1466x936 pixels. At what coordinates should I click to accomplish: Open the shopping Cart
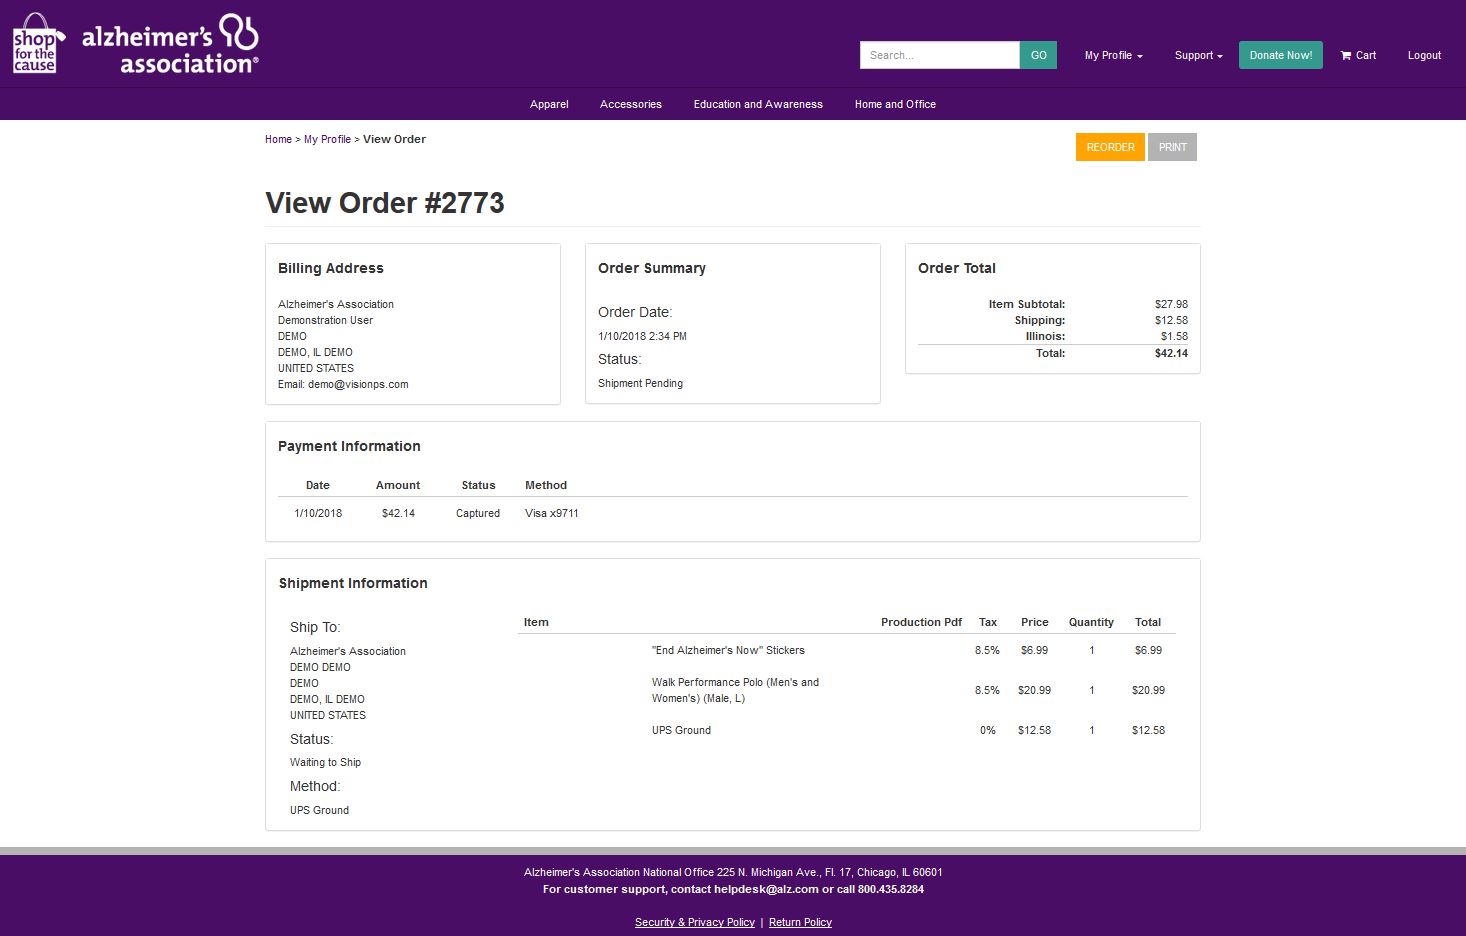tap(1357, 55)
